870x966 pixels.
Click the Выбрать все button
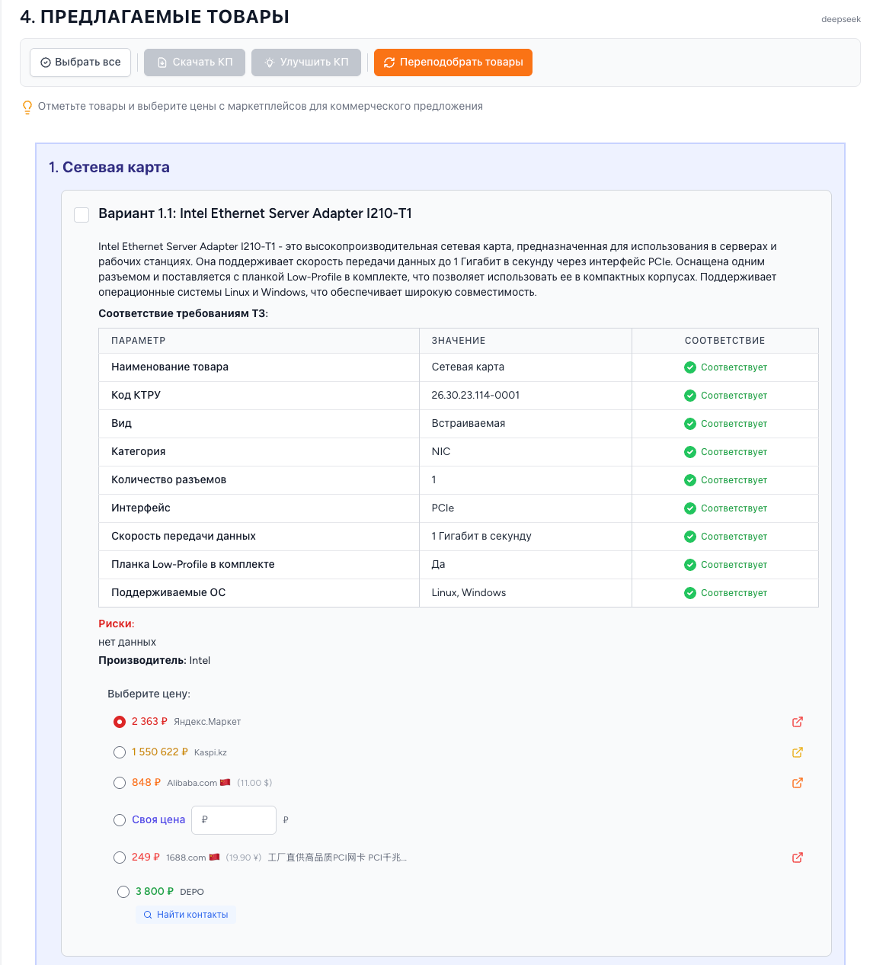(80, 62)
